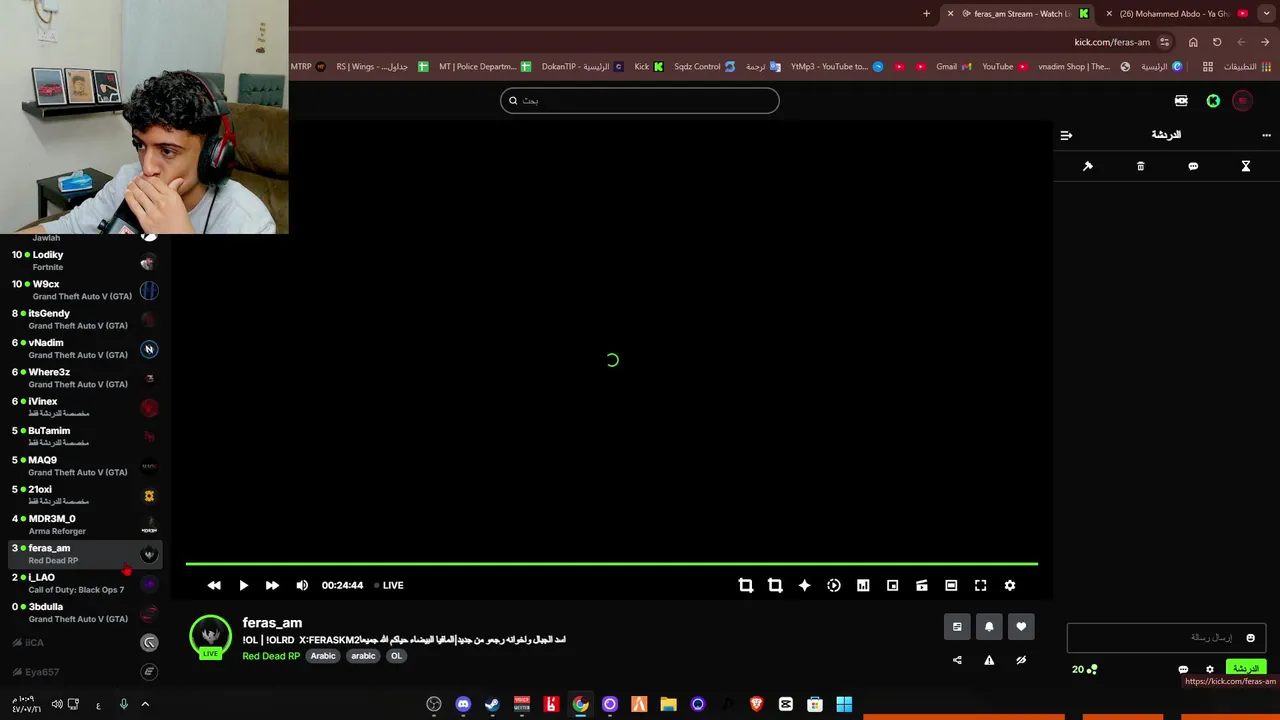1280x720 pixels.
Task: Click the cast icon in player controls
Action: [922, 585]
